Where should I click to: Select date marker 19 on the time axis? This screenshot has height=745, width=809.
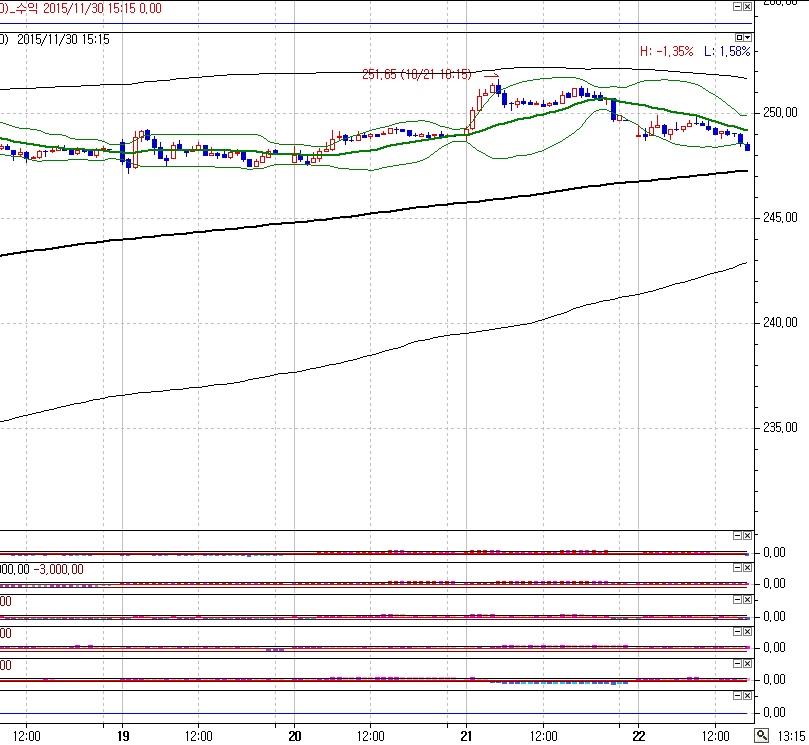click(122, 734)
